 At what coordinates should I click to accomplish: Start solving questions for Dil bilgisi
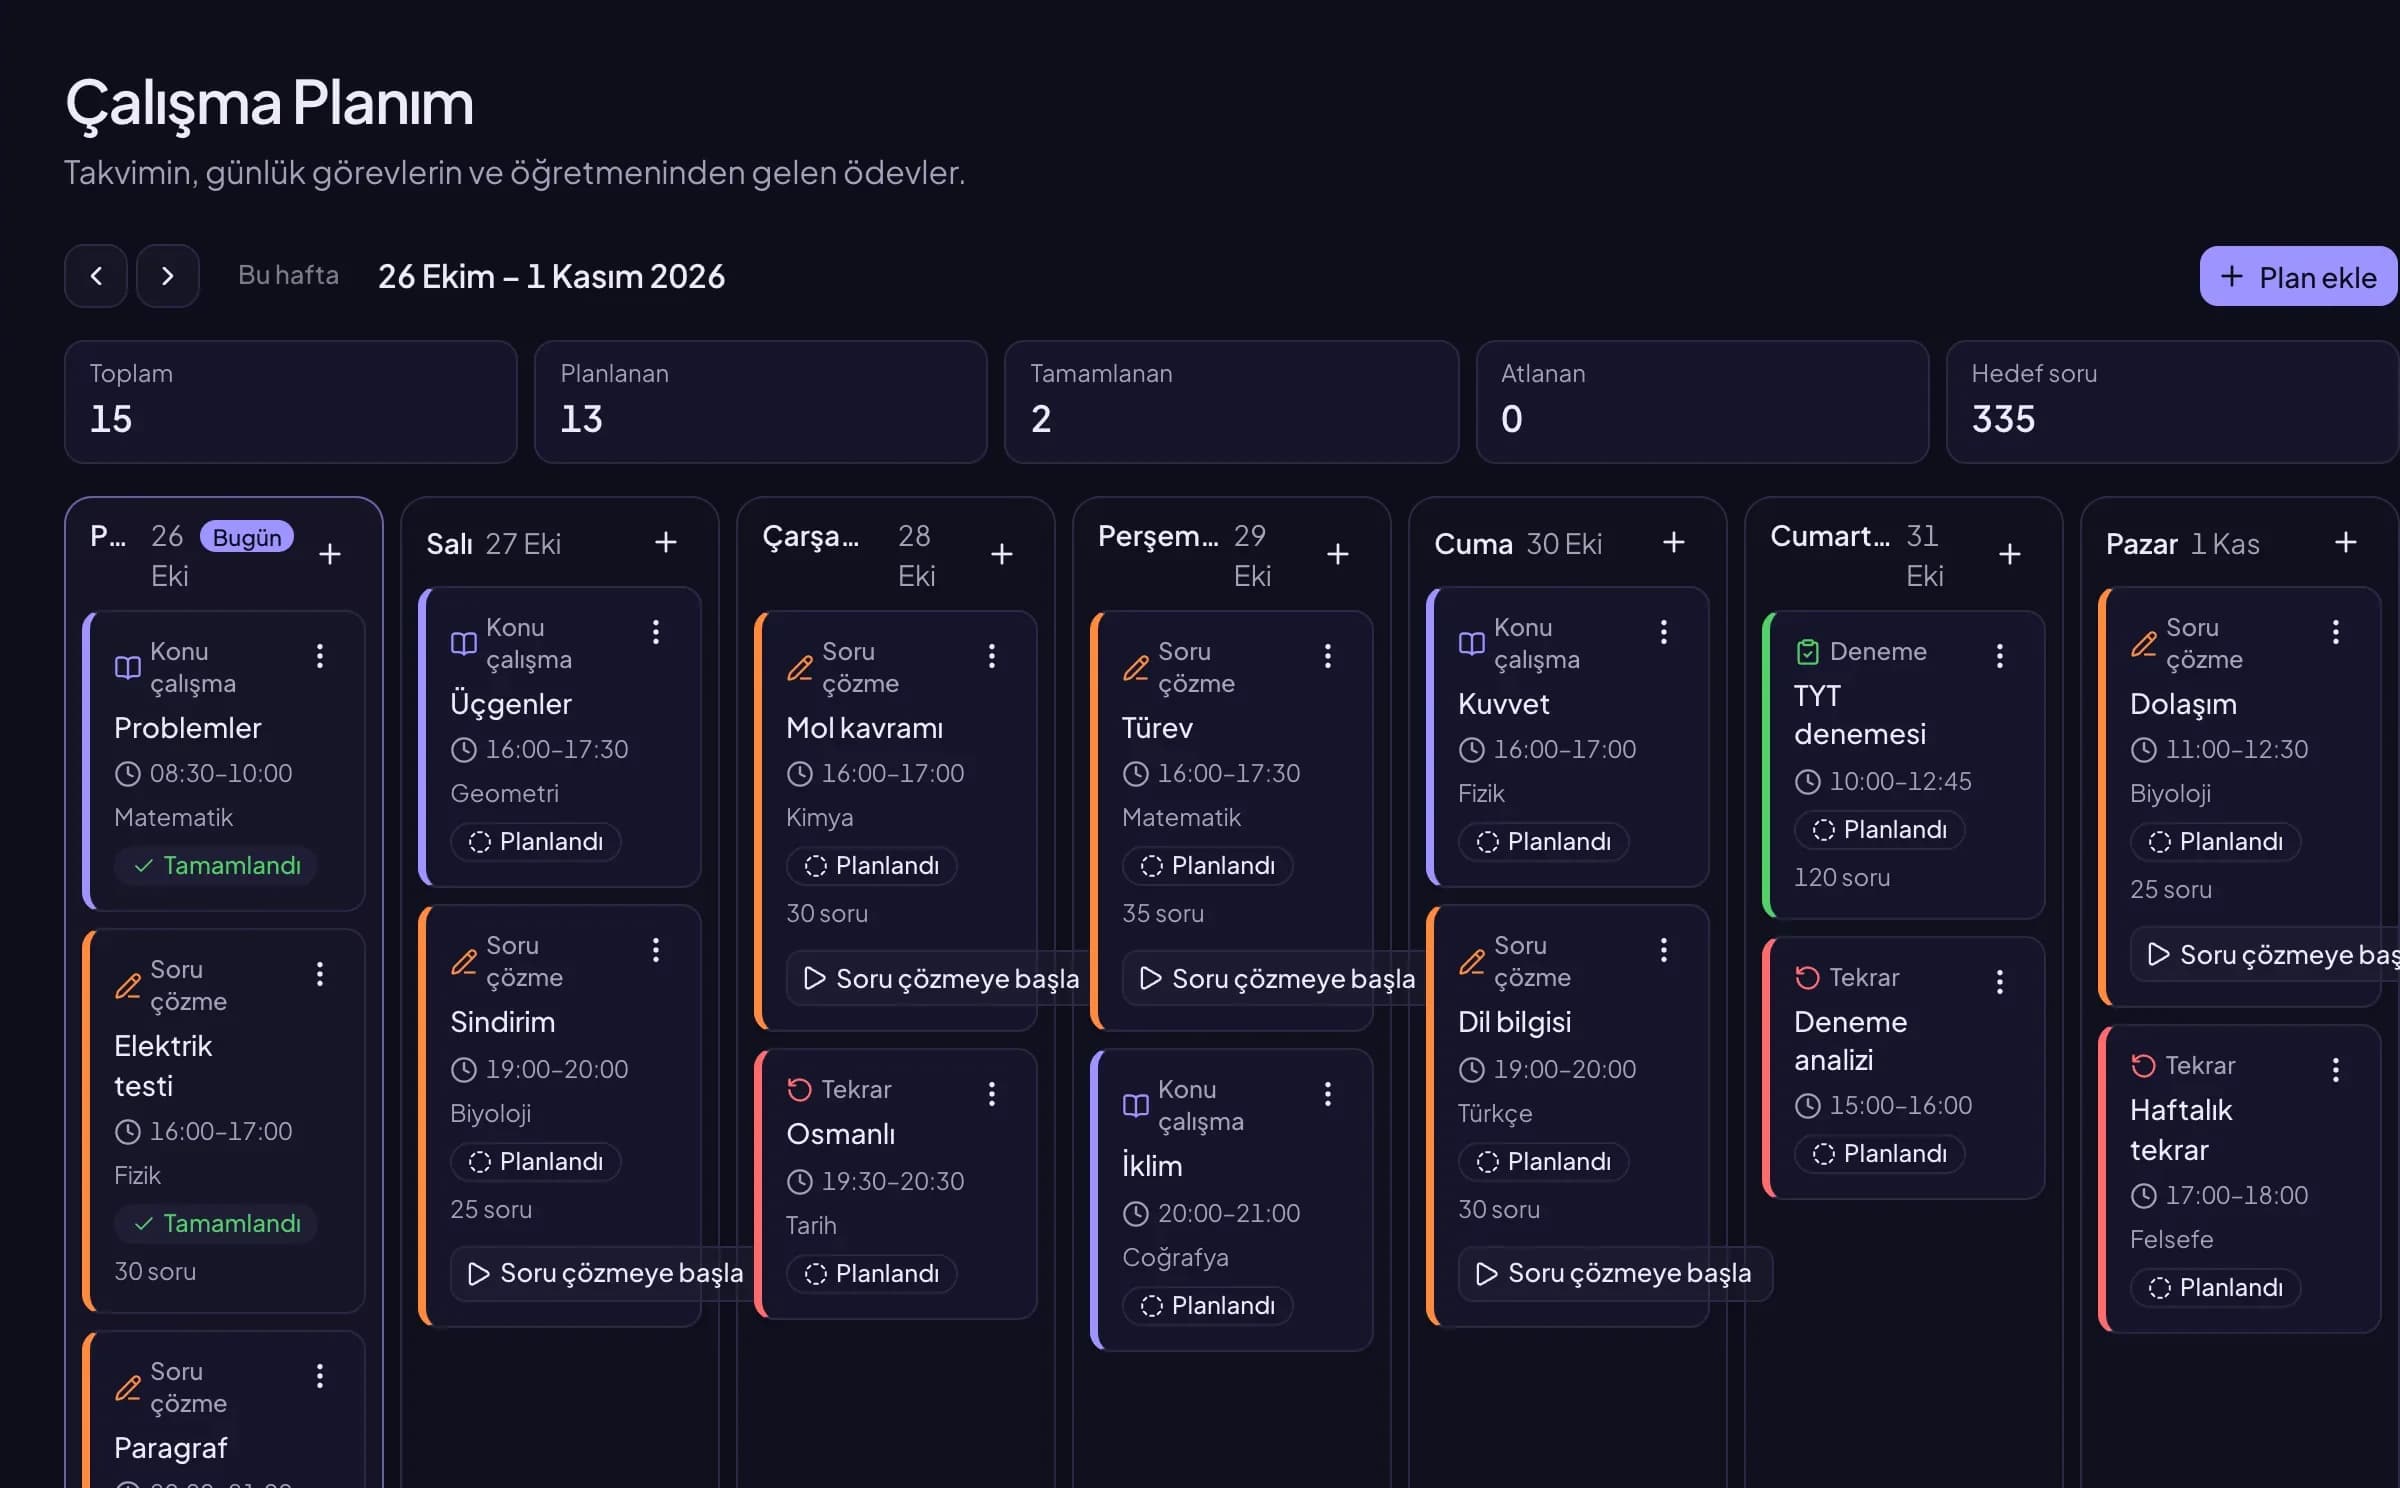point(1615,1273)
